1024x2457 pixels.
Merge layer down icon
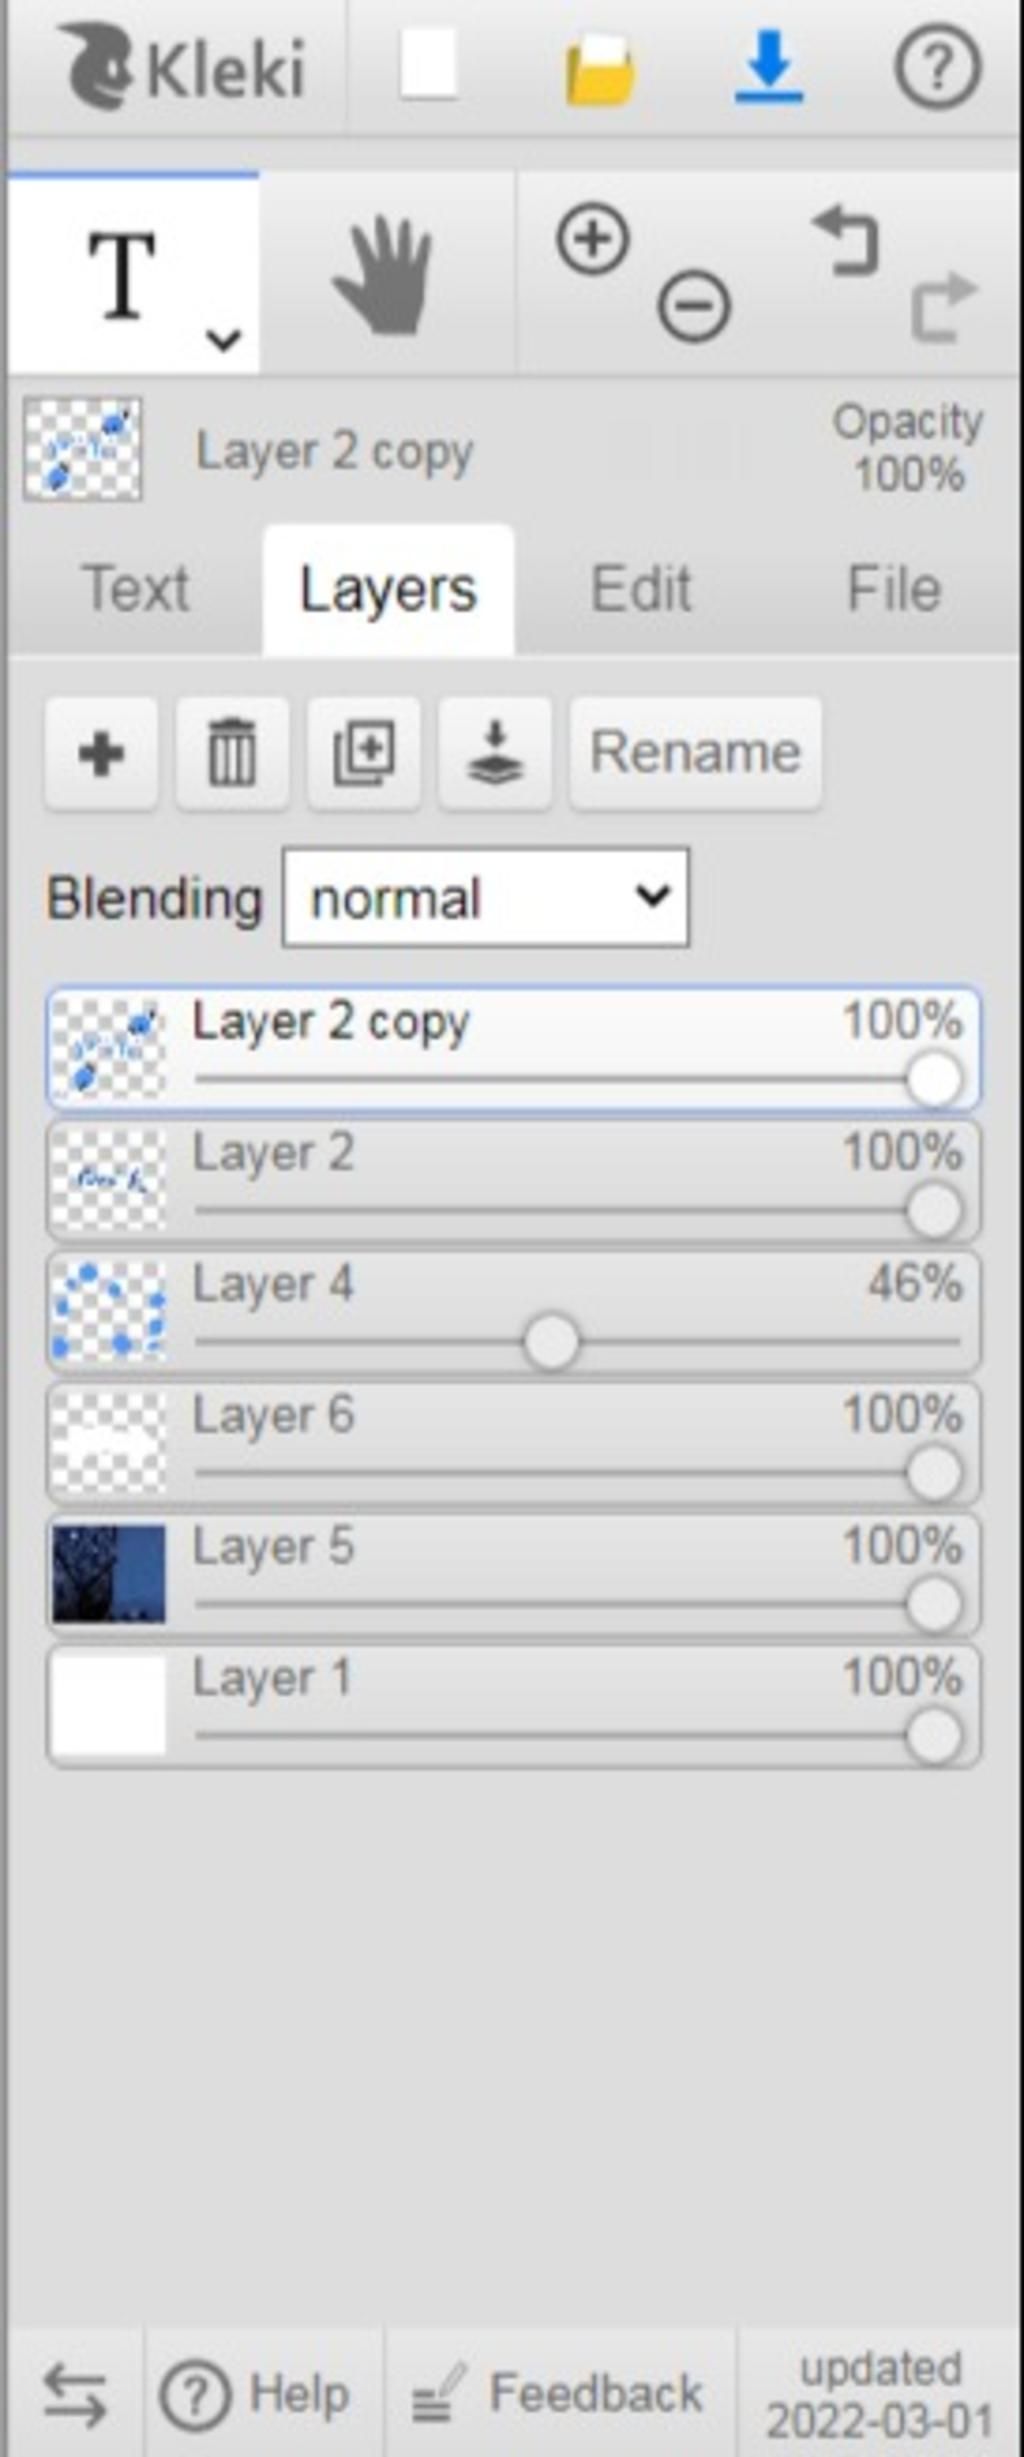tap(495, 752)
